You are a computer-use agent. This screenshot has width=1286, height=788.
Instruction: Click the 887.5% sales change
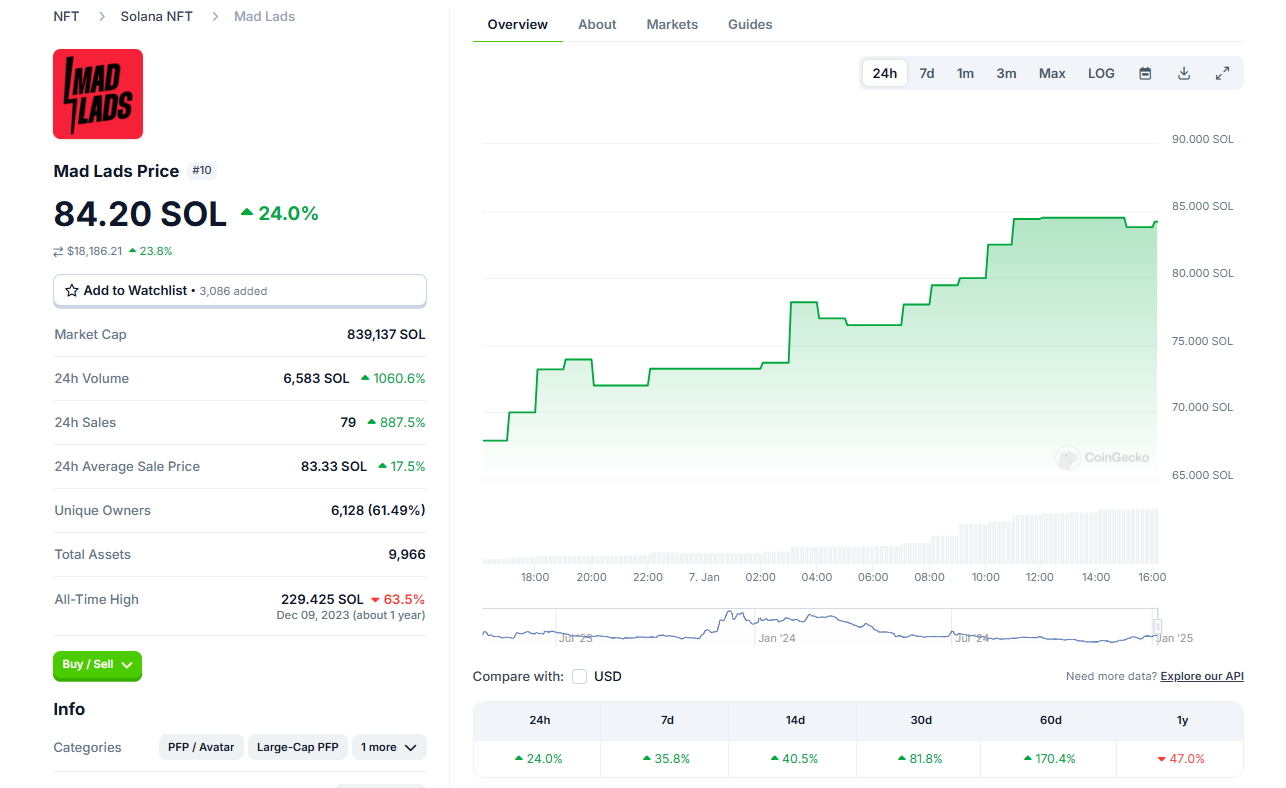(396, 423)
